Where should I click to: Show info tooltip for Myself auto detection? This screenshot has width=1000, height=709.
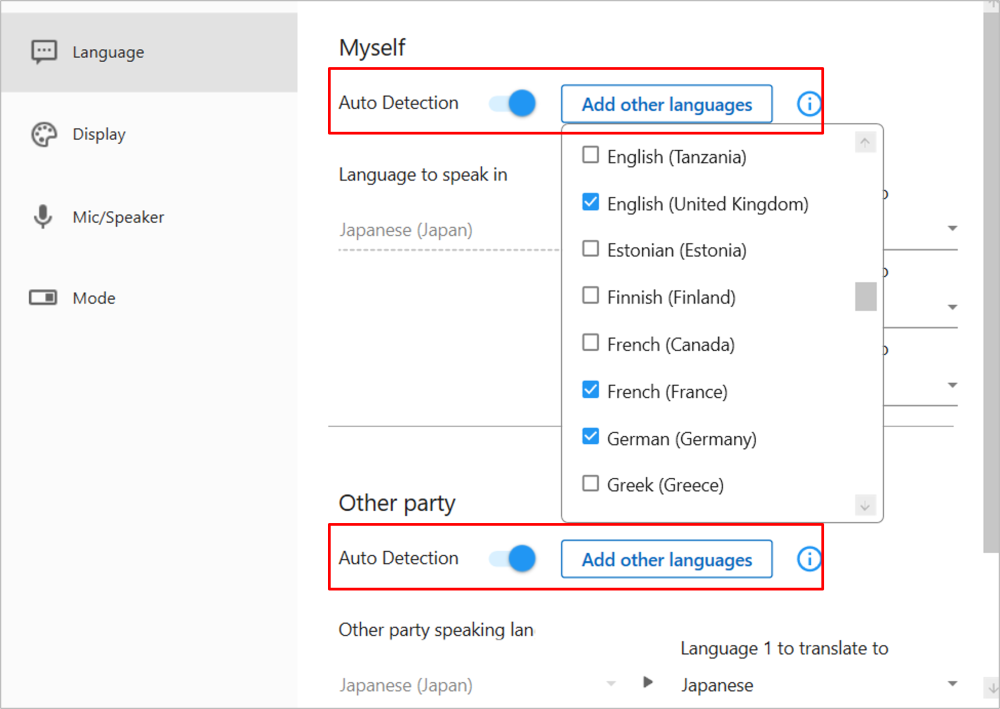(809, 104)
